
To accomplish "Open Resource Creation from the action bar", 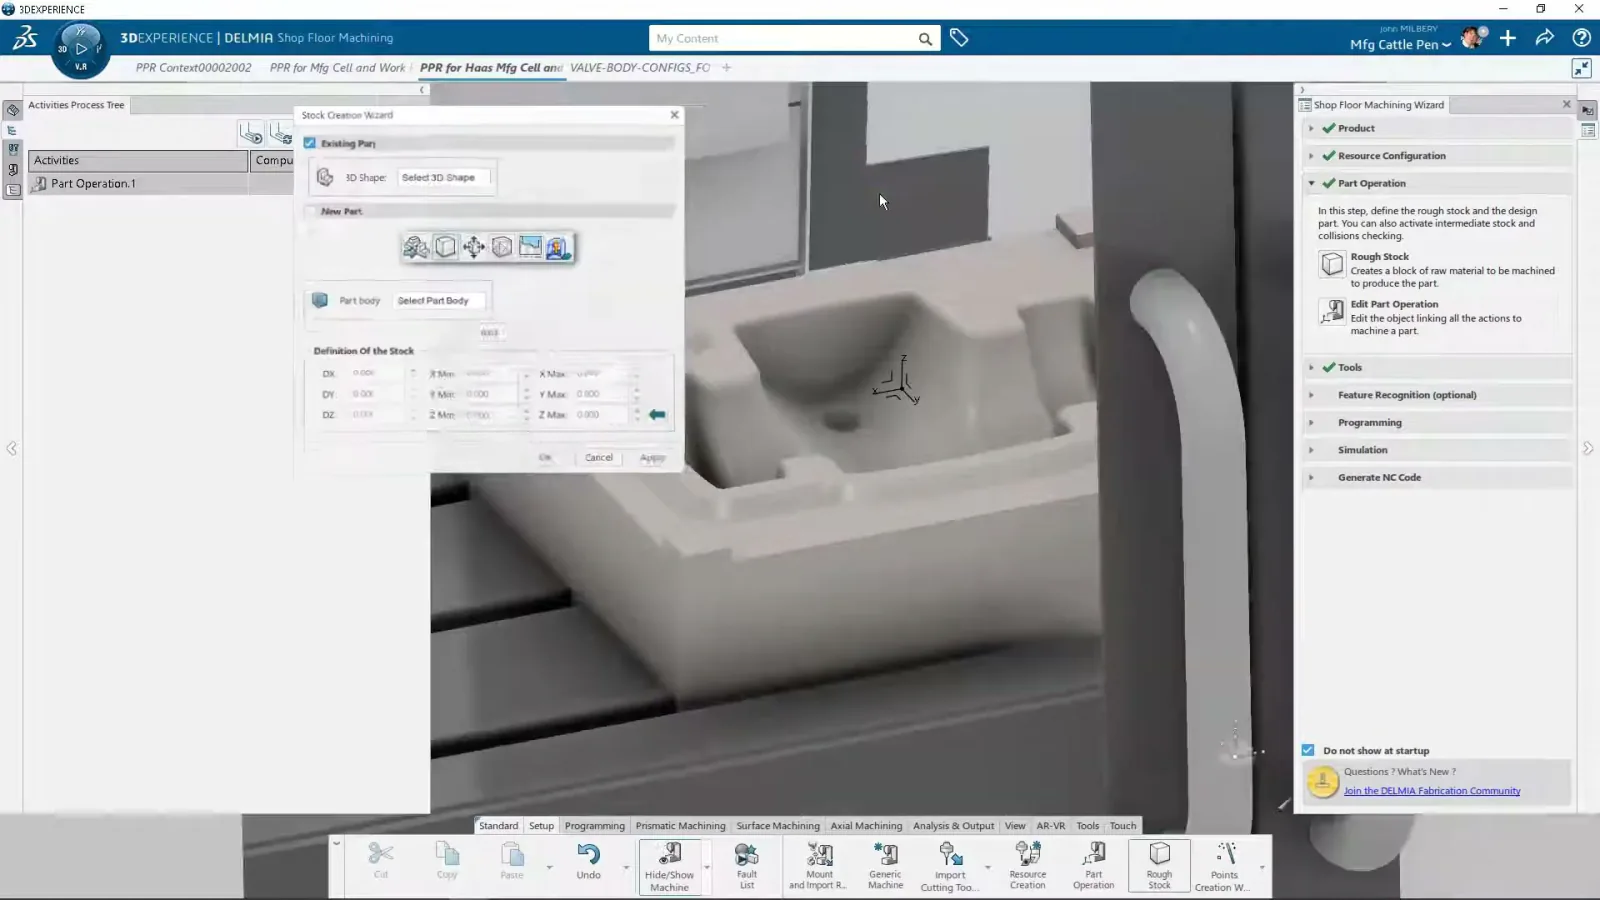I will (1027, 865).
